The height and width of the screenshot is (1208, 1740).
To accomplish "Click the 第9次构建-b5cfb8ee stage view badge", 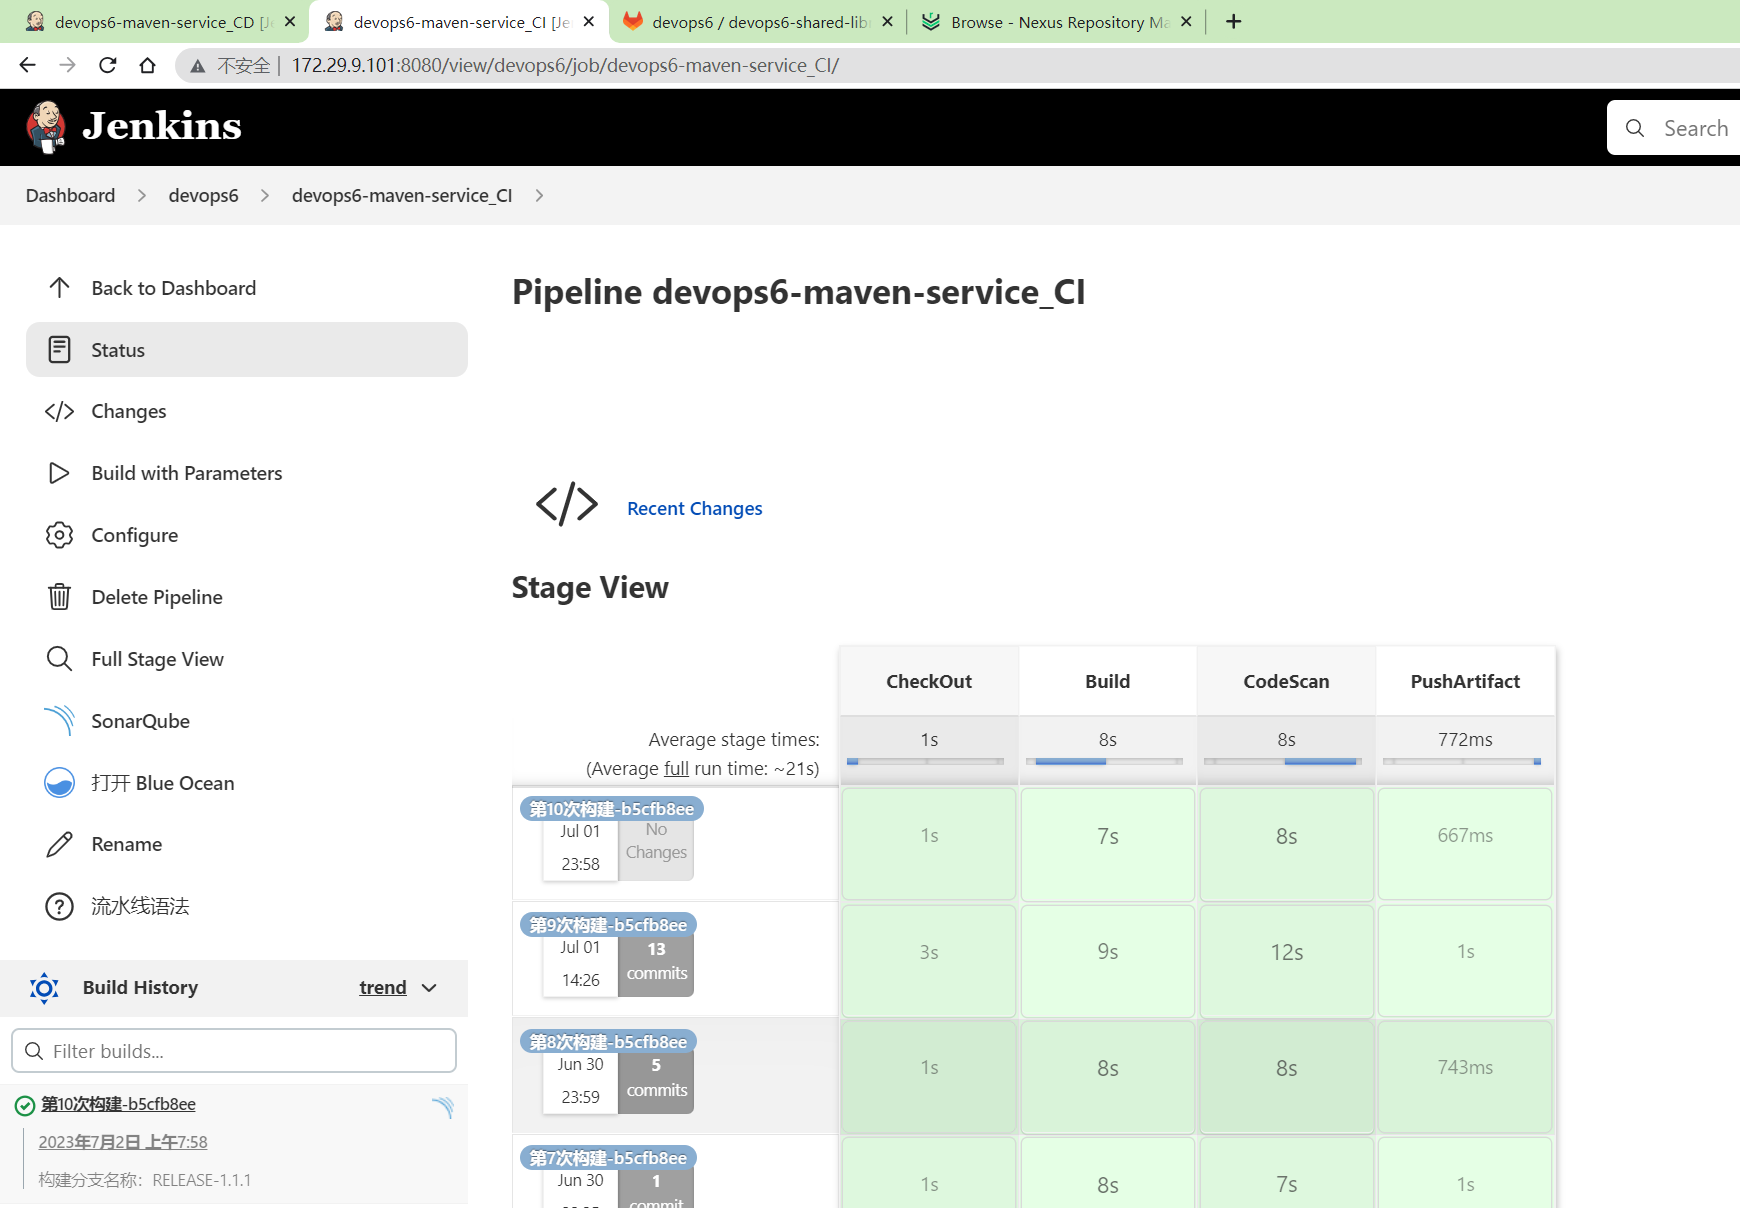I will click(608, 925).
